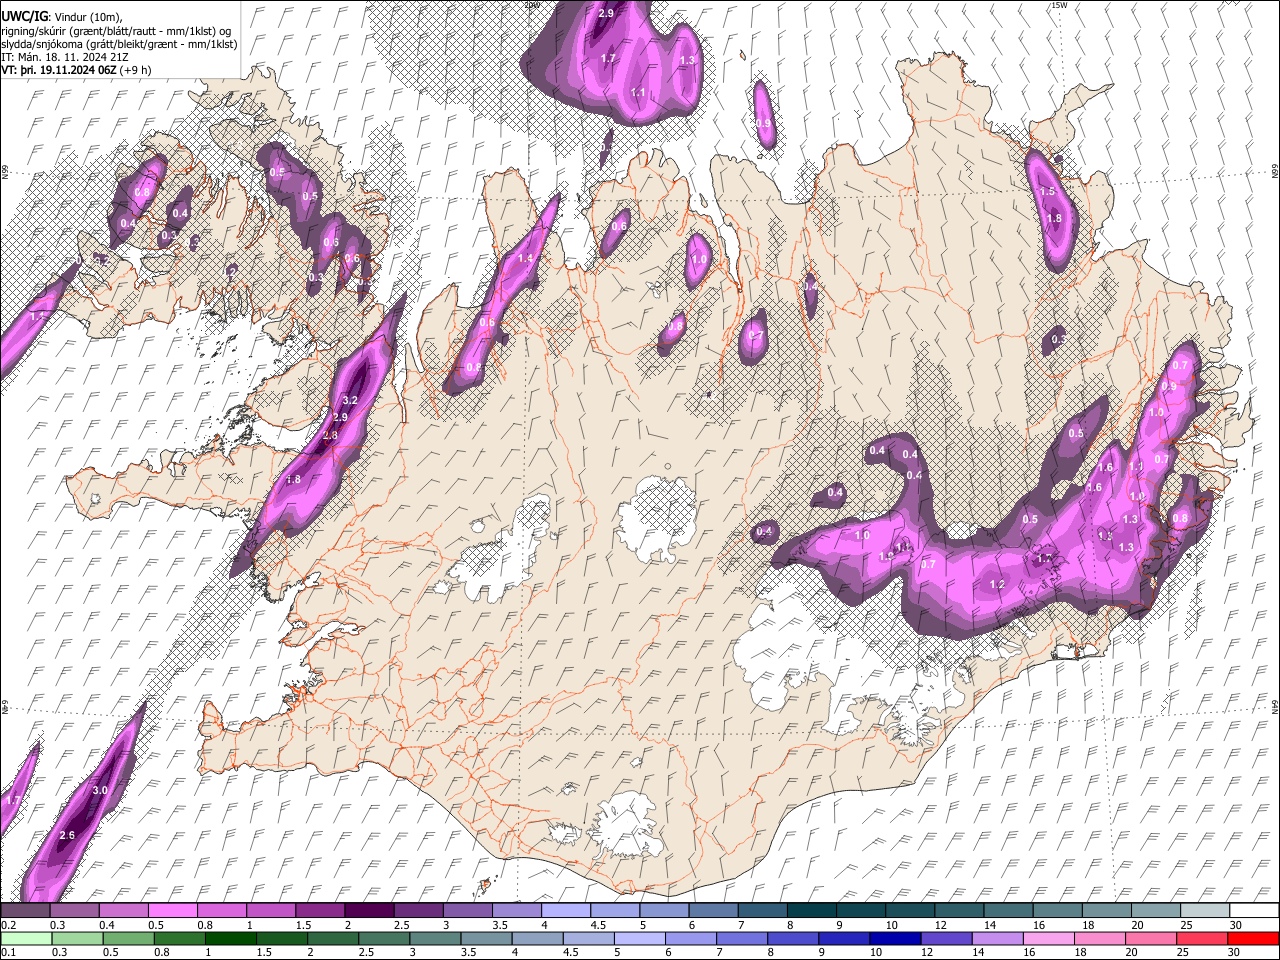Click the 3.2 snowfall value on the map
The width and height of the screenshot is (1280, 960).
(x=350, y=400)
